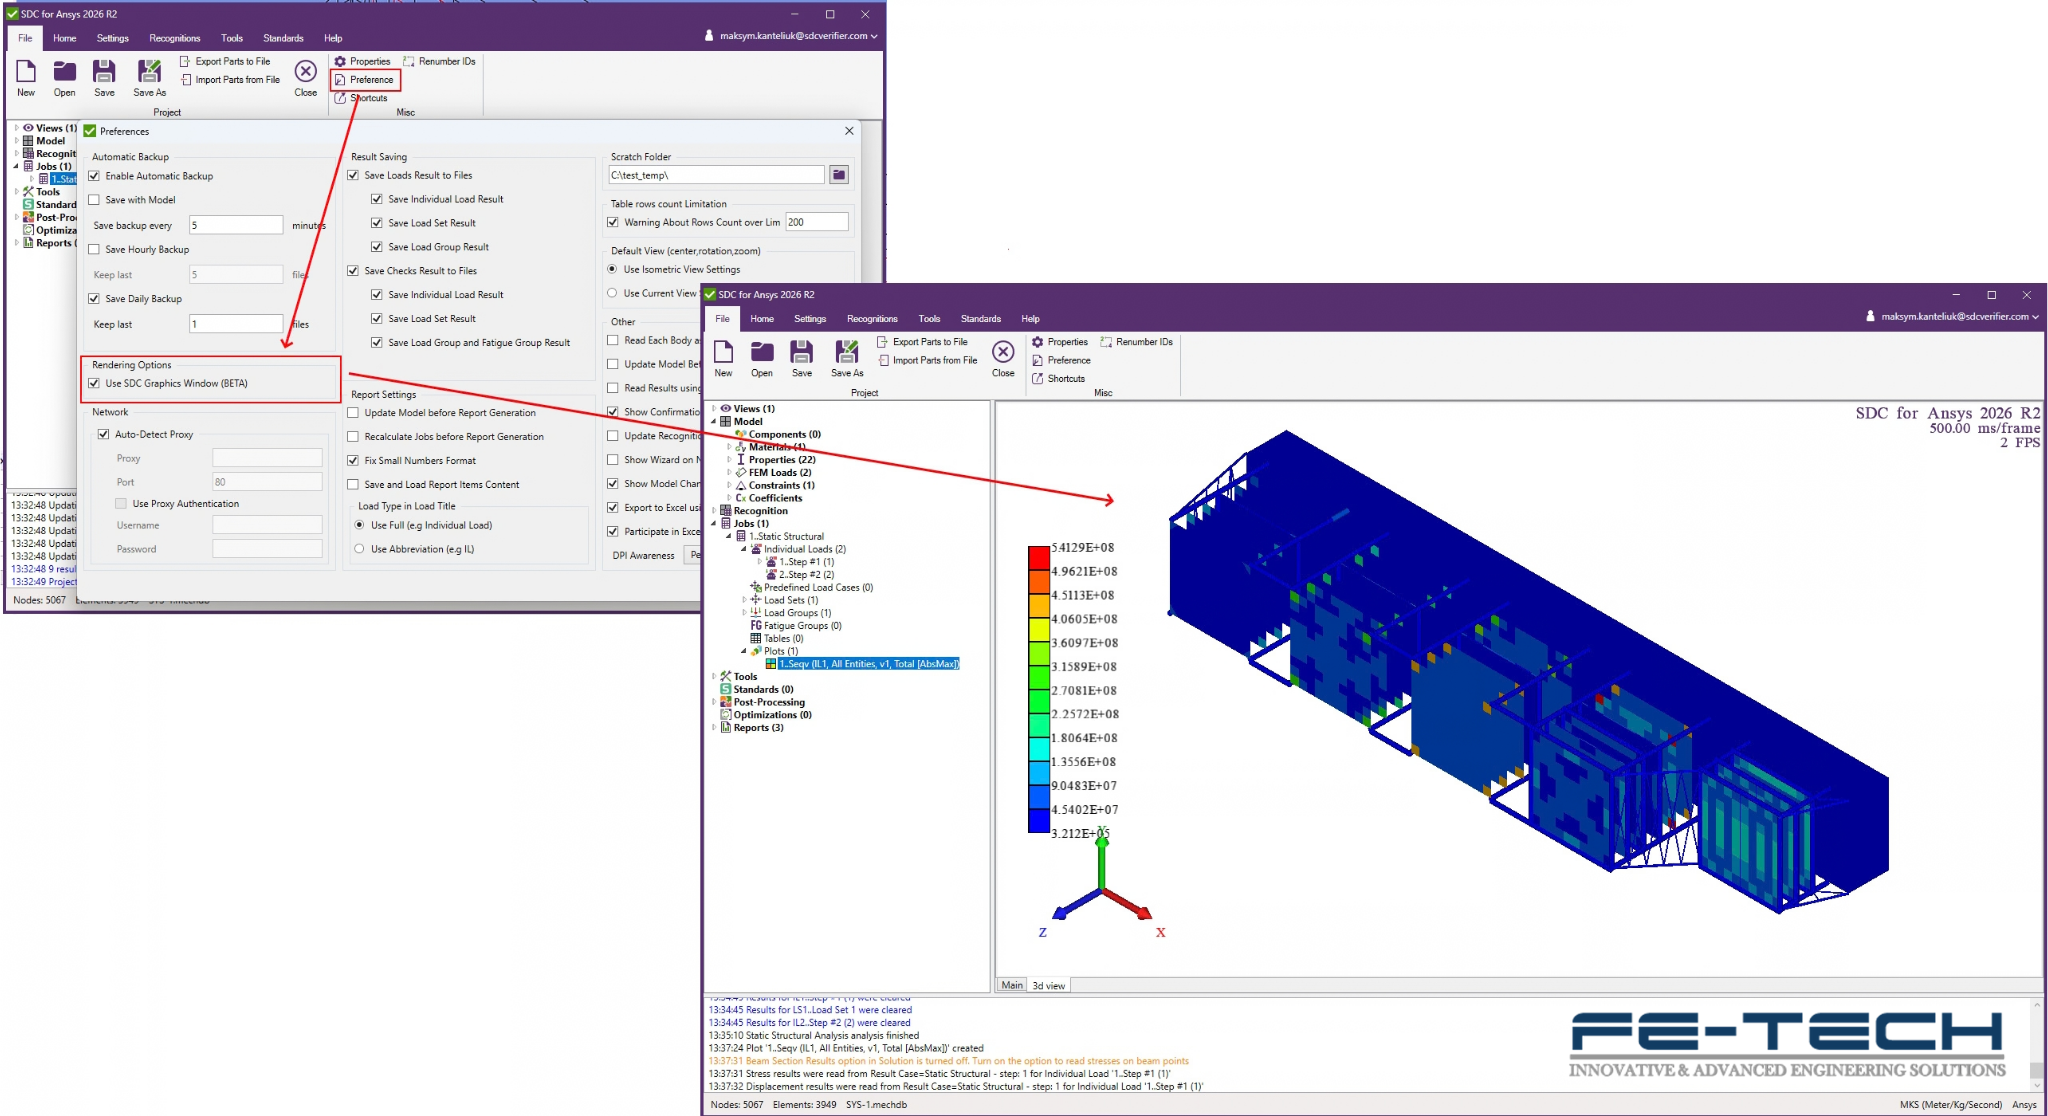
Task: Close the Preferences dialog
Action: click(x=849, y=131)
